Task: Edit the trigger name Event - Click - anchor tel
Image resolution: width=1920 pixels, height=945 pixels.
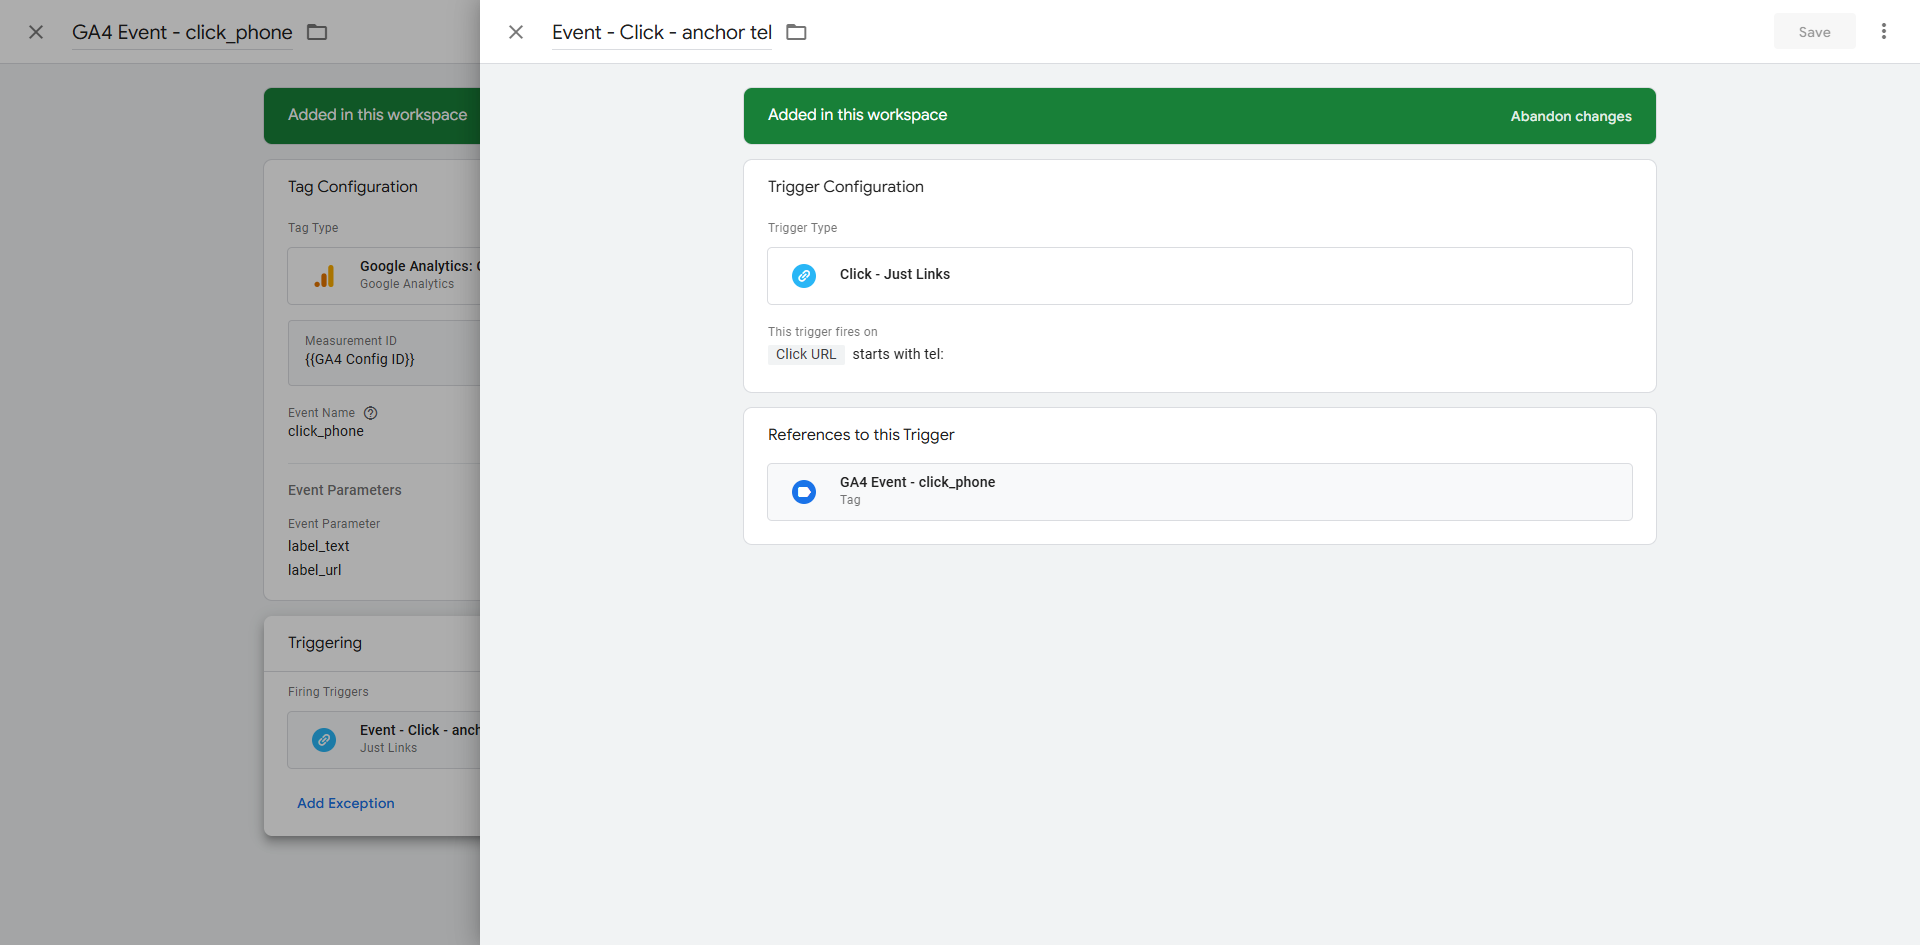Action: point(662,32)
